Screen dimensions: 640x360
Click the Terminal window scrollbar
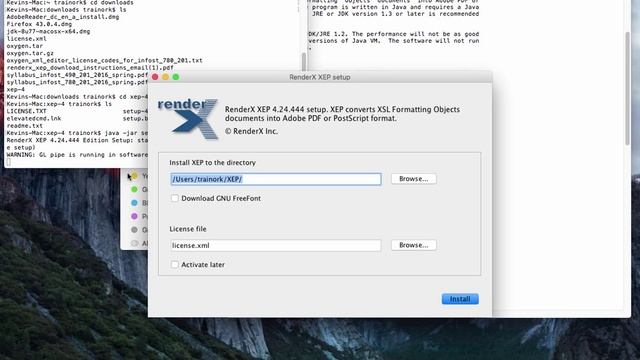[x=304, y=61]
